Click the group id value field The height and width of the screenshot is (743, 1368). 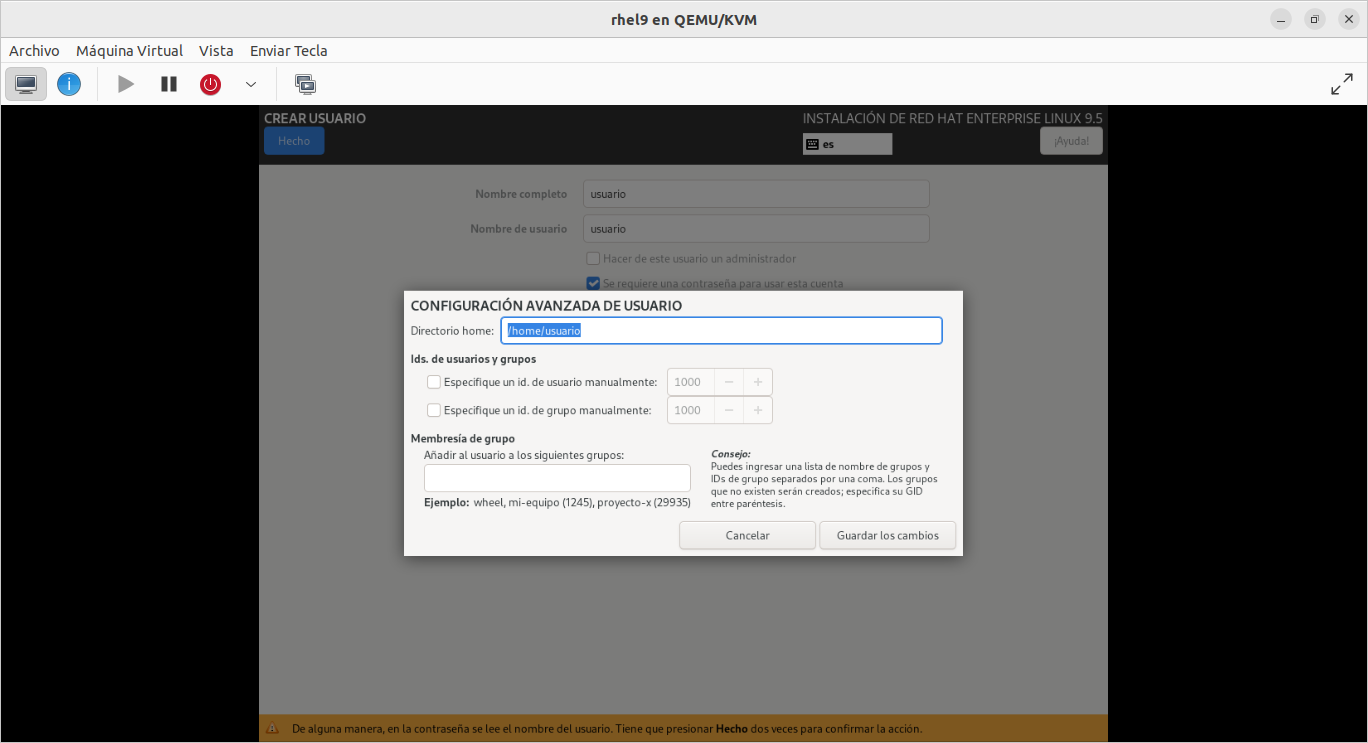691,410
